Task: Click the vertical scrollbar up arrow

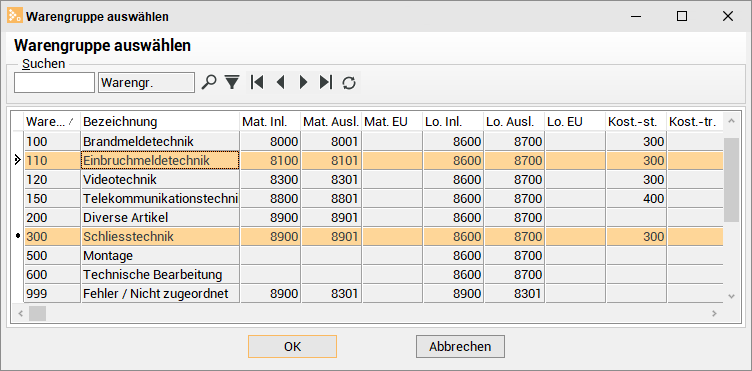Action: (x=731, y=121)
